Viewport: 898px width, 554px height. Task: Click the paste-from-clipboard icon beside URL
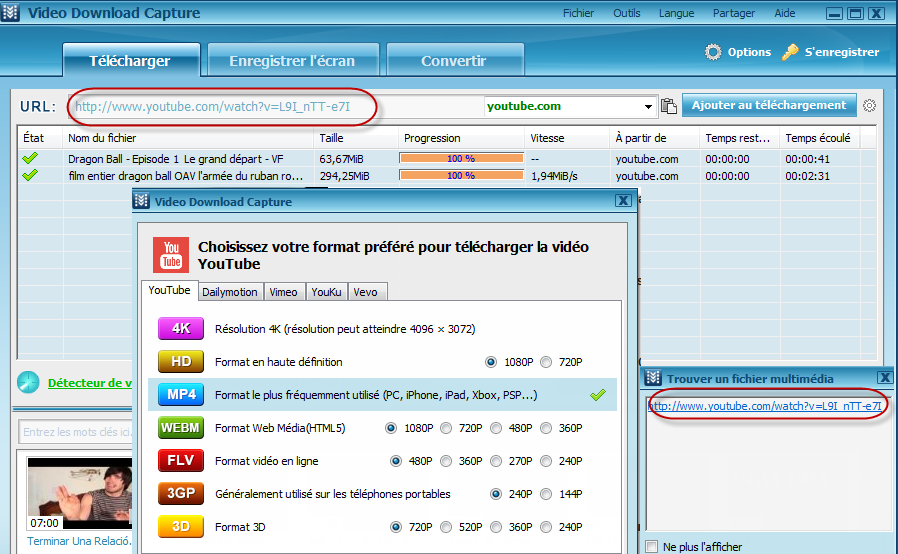(668, 106)
